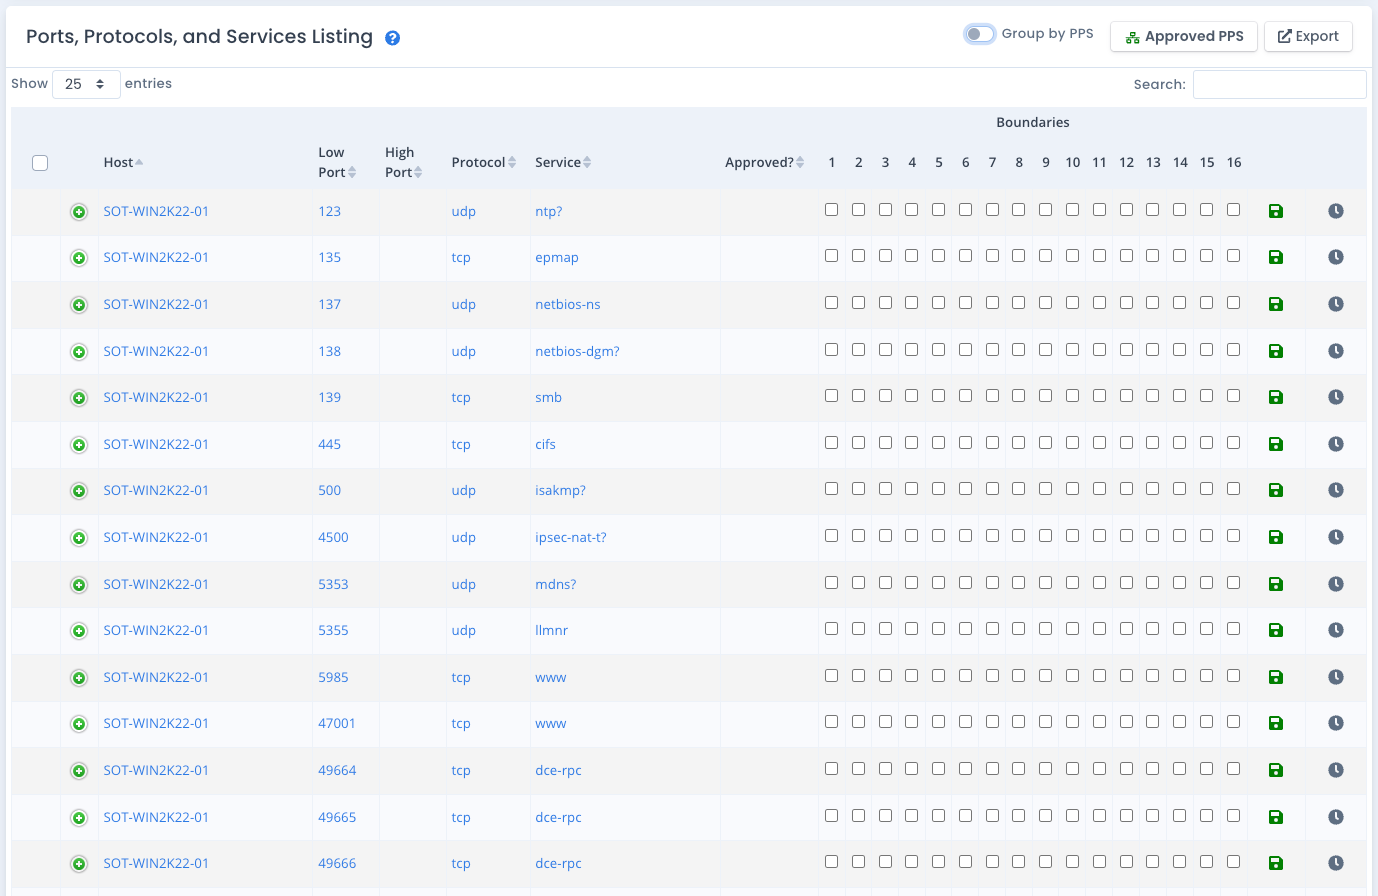Open the netbios-dgm? service link
Screen dimensions: 1378x896
[577, 351]
